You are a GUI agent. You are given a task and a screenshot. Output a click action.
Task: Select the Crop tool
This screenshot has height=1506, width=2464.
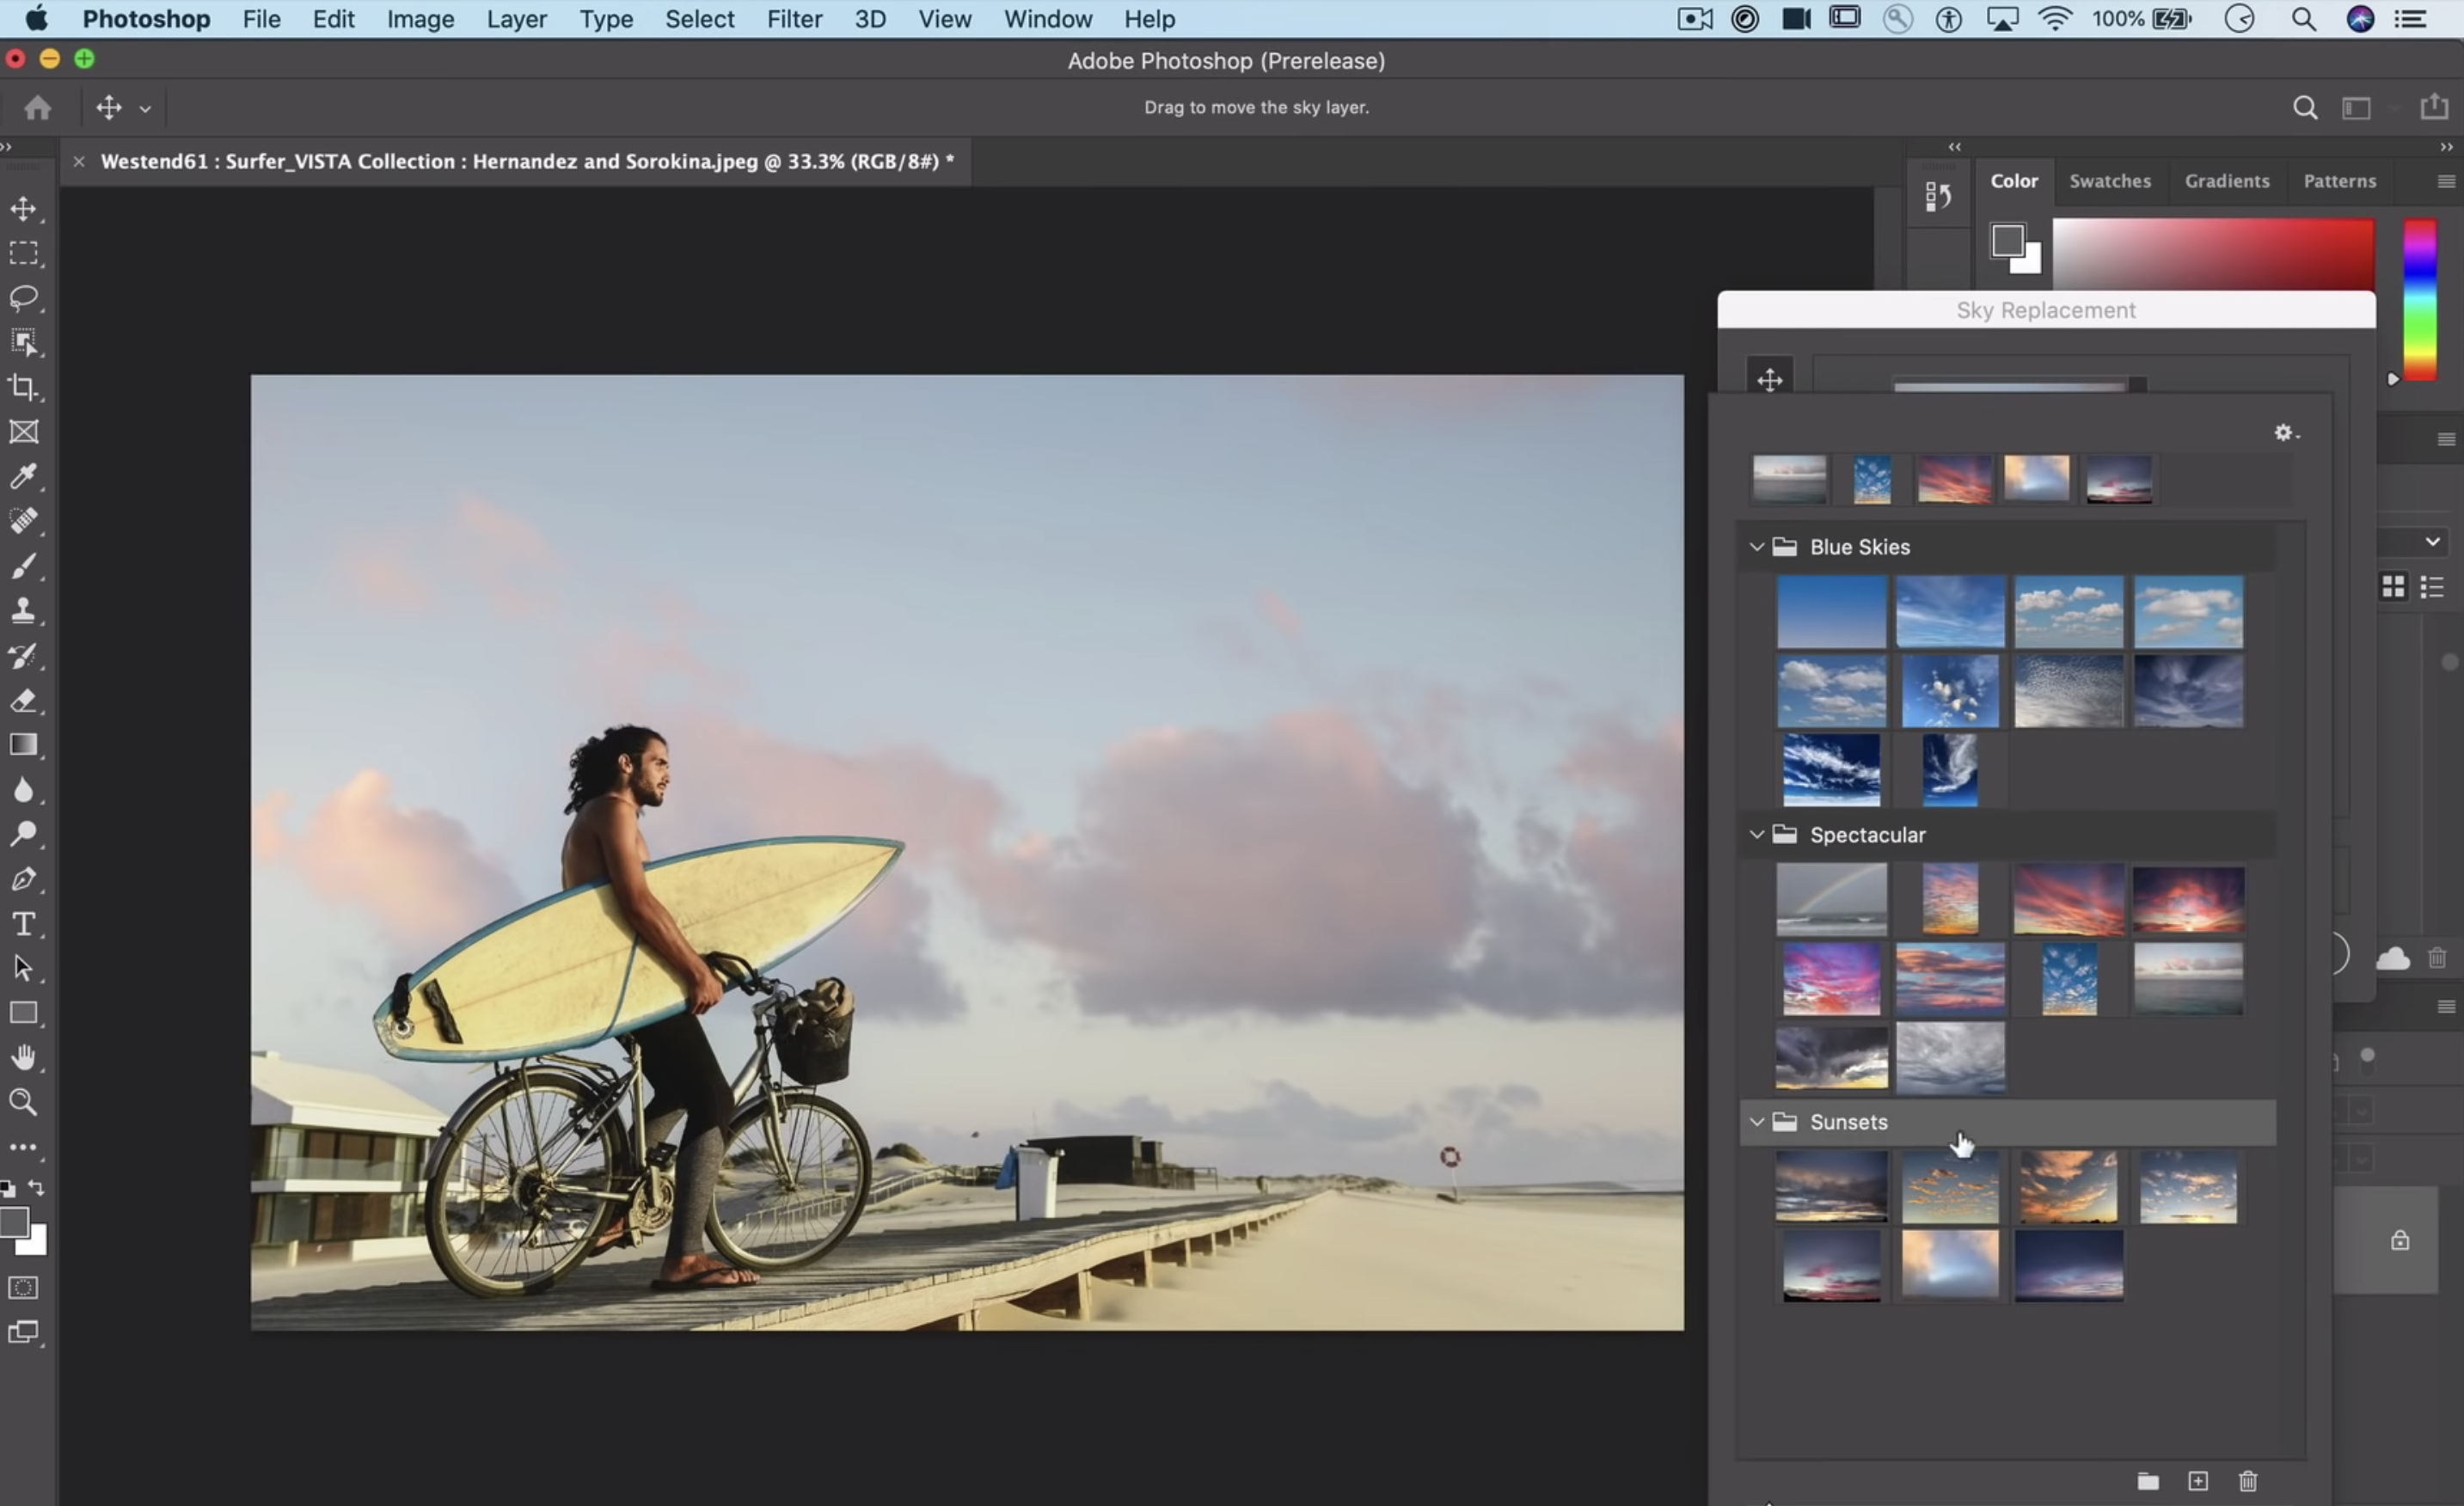click(24, 387)
